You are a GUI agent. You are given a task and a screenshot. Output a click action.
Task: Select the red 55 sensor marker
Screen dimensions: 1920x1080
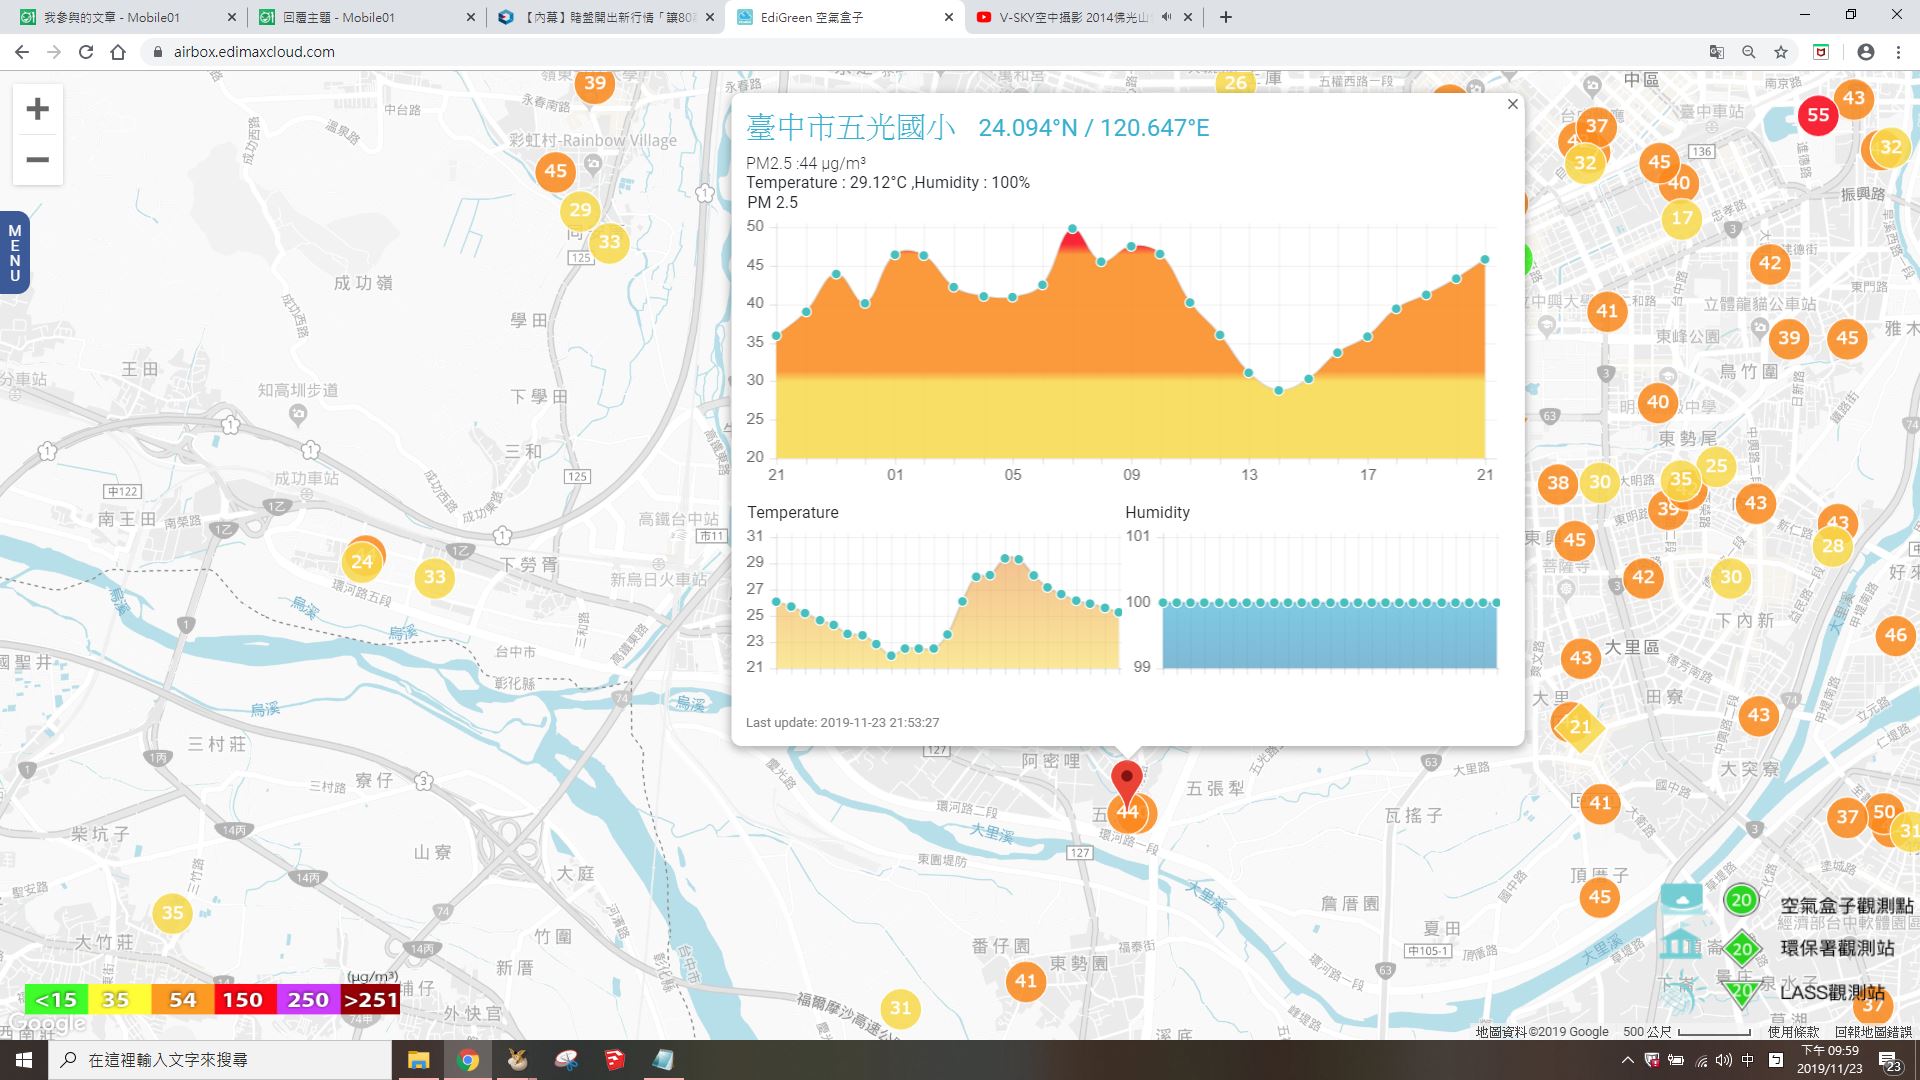1818,115
